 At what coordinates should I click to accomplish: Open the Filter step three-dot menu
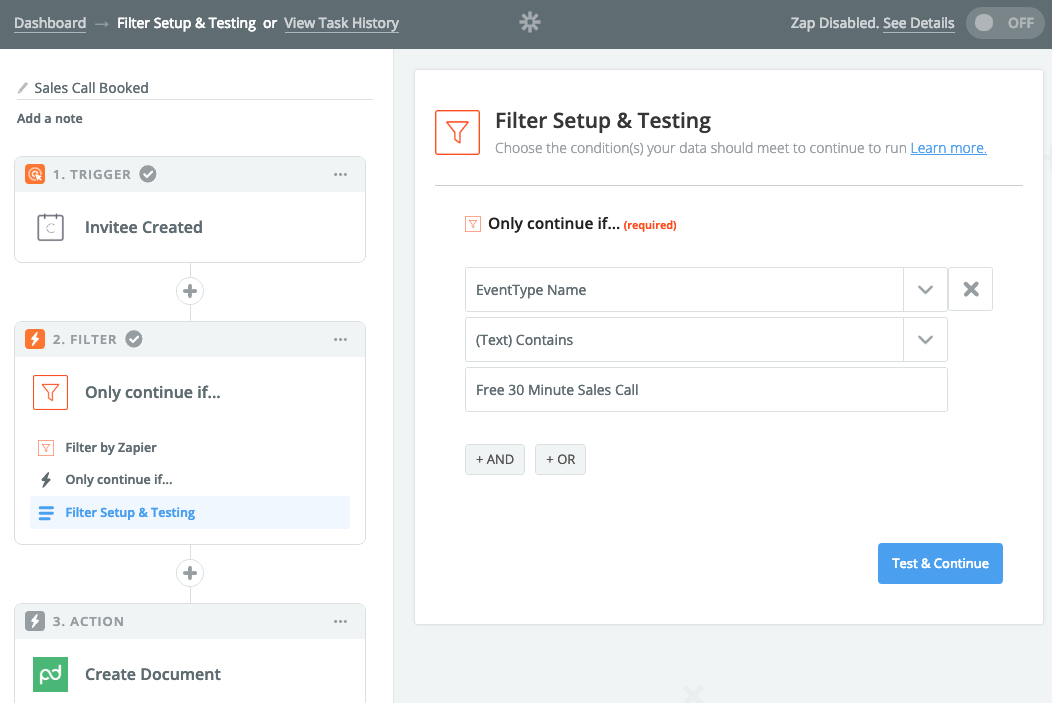(x=340, y=339)
